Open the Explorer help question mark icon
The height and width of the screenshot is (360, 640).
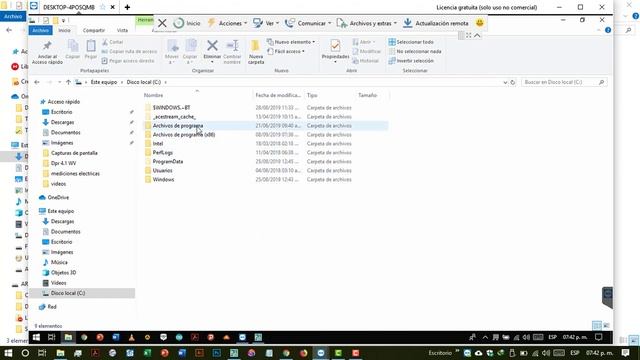click(x=608, y=30)
